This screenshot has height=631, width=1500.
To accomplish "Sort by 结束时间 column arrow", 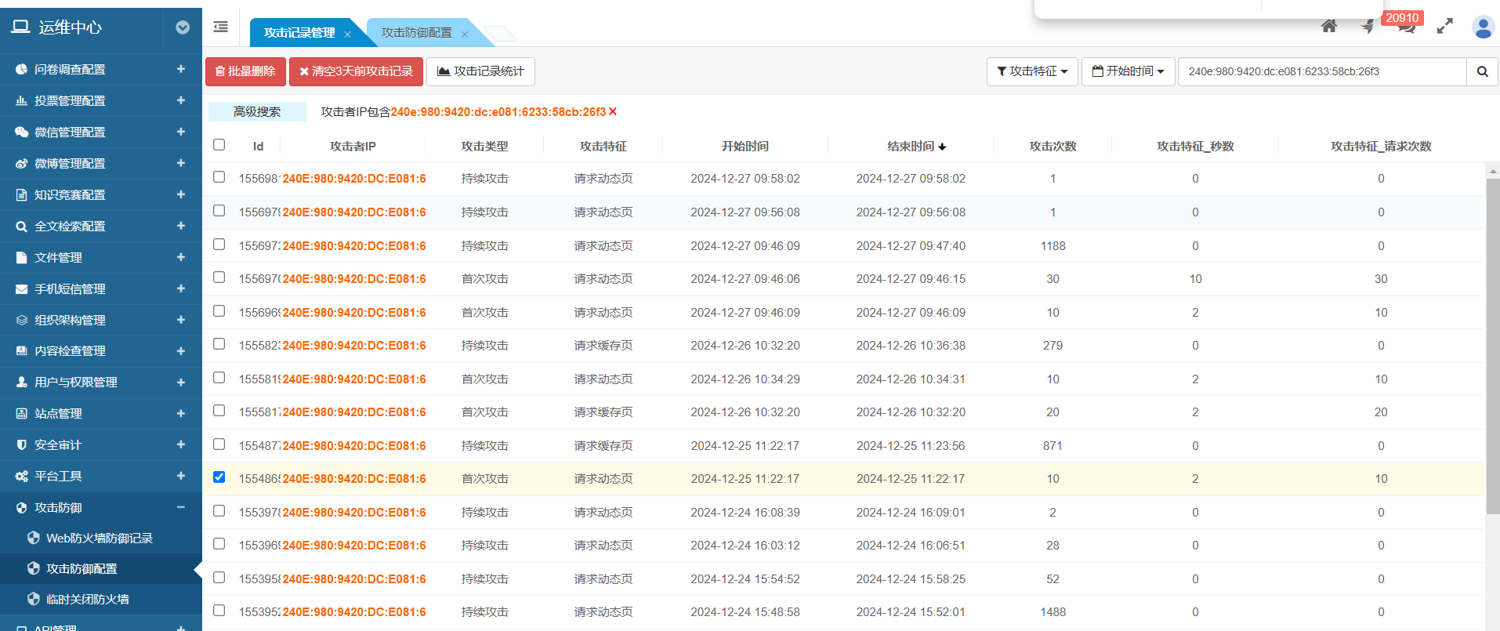I will pyautogui.click(x=942, y=147).
